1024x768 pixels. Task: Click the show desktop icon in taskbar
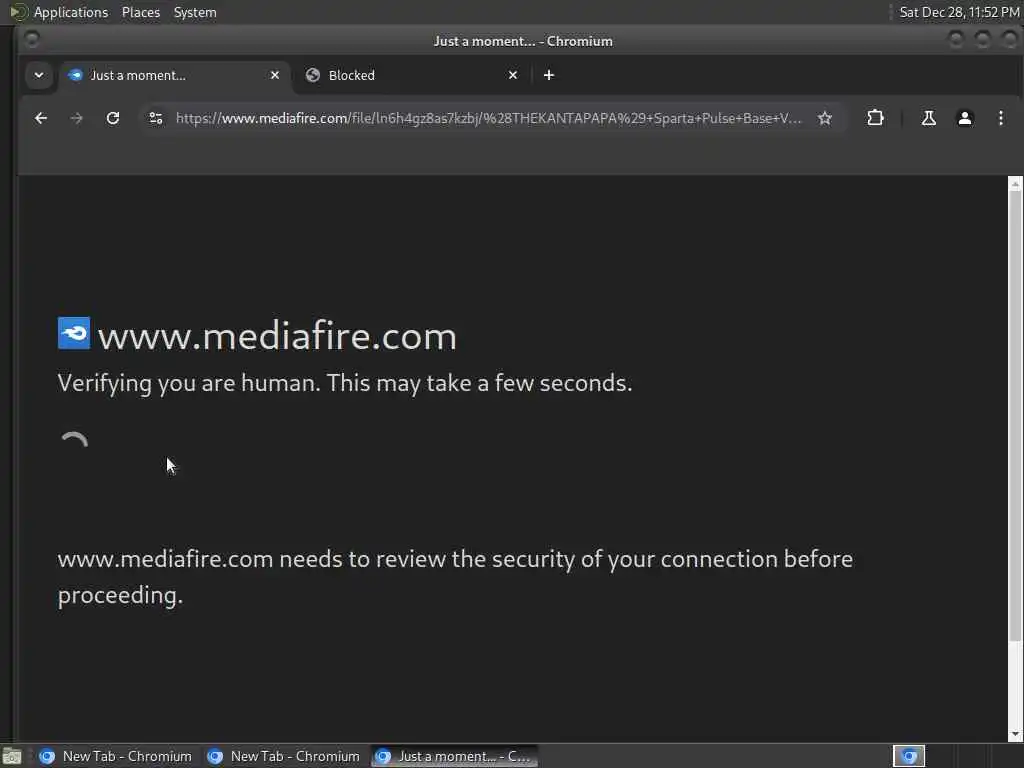point(12,757)
